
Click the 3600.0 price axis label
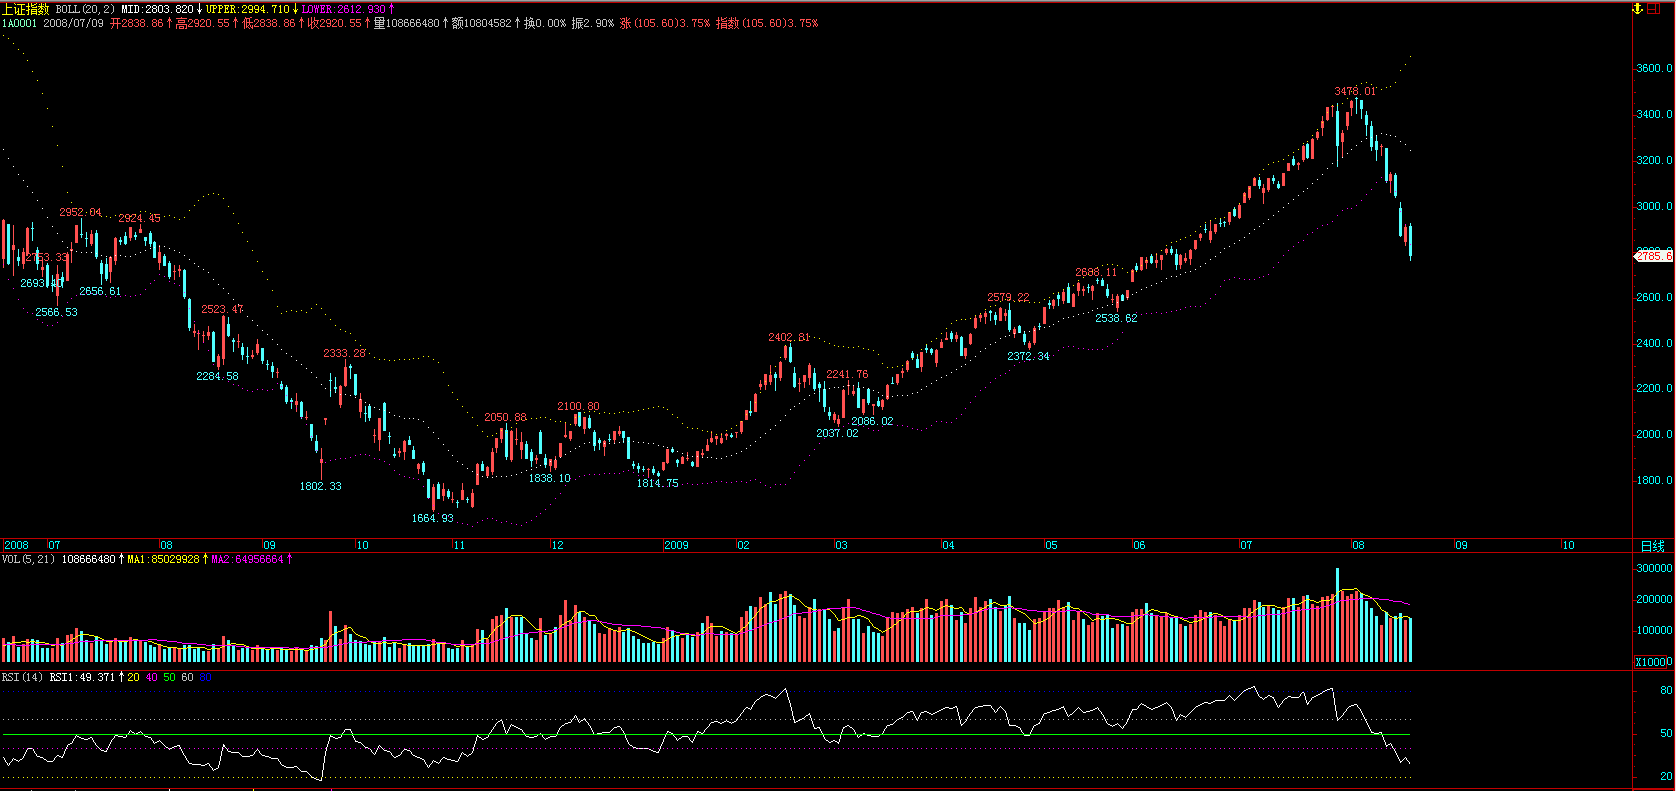[1654, 69]
